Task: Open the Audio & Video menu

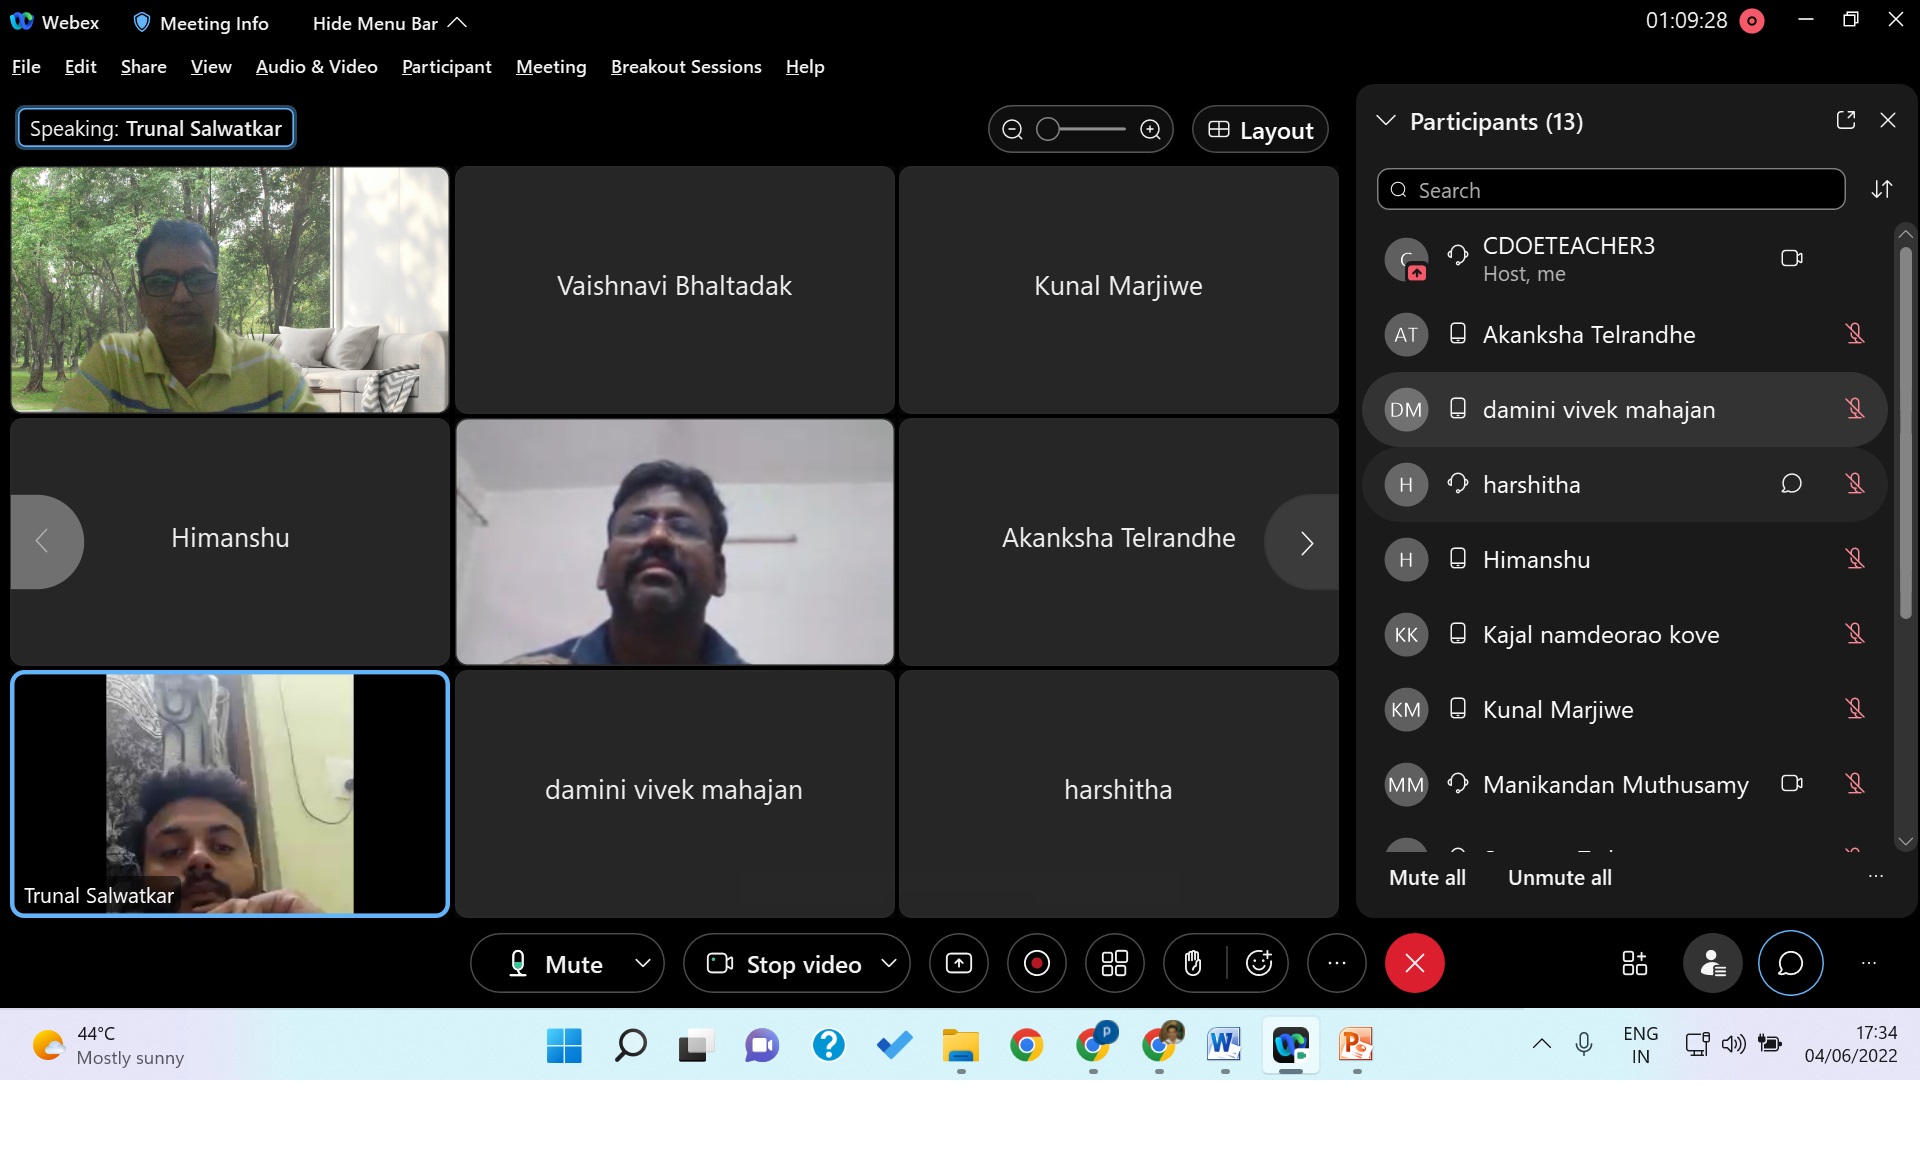Action: point(316,66)
